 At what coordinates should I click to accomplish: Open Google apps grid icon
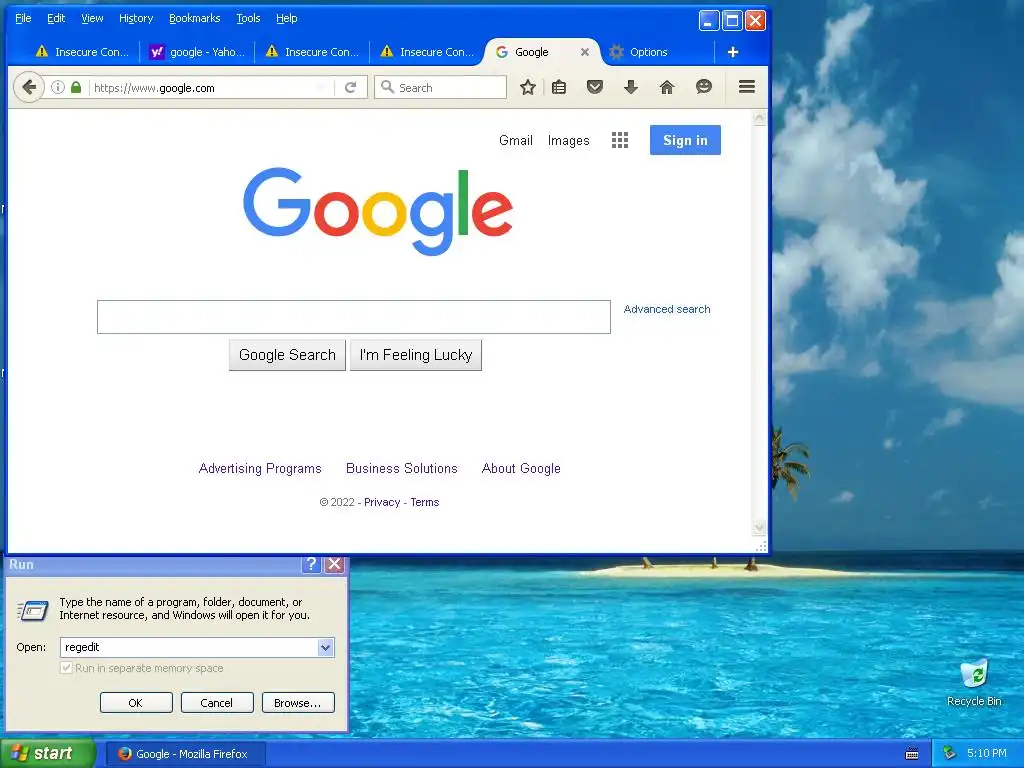(620, 140)
